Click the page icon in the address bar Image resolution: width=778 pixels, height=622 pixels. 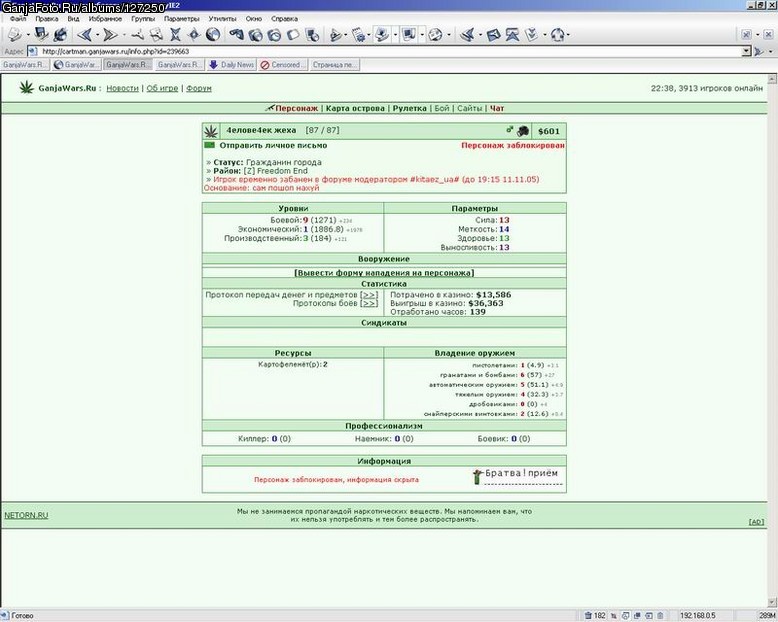point(32,51)
